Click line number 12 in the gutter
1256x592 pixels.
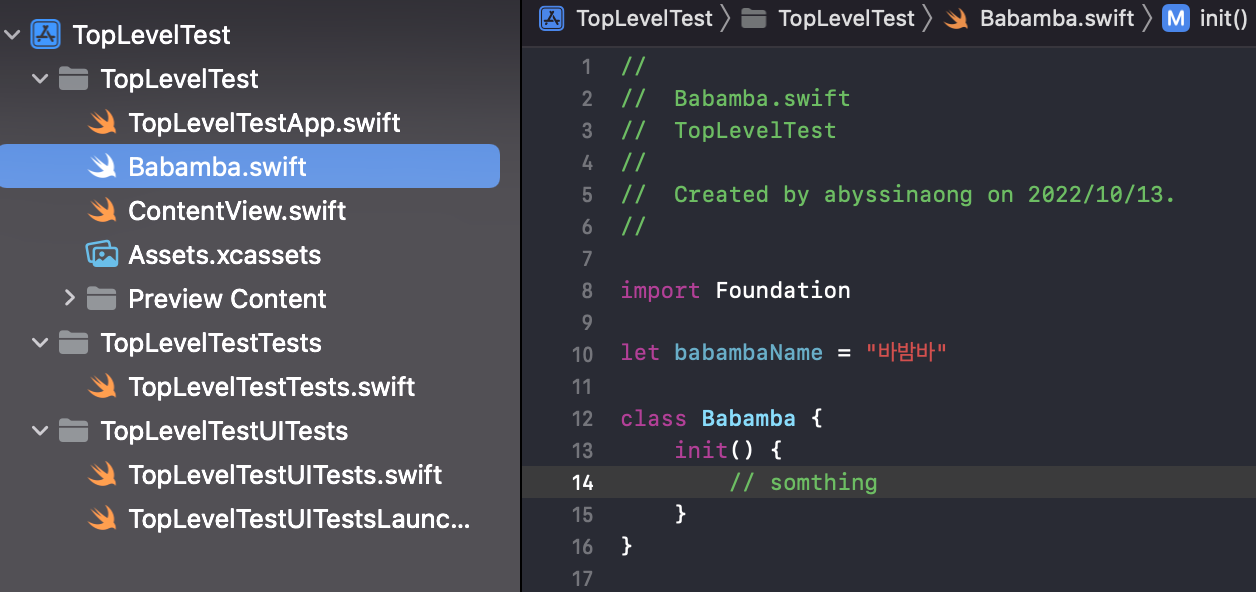click(x=583, y=418)
